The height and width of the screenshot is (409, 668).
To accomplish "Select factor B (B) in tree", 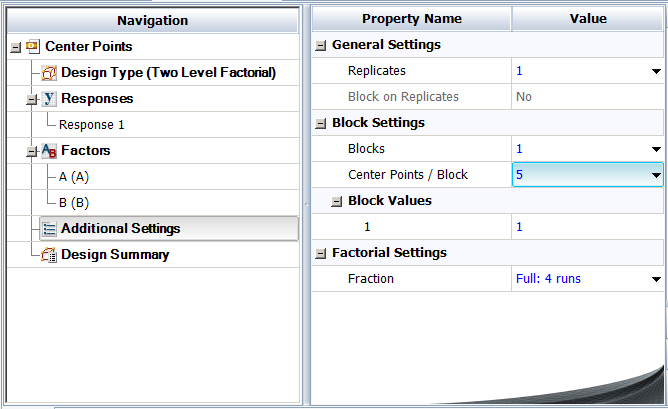I will pos(74,203).
